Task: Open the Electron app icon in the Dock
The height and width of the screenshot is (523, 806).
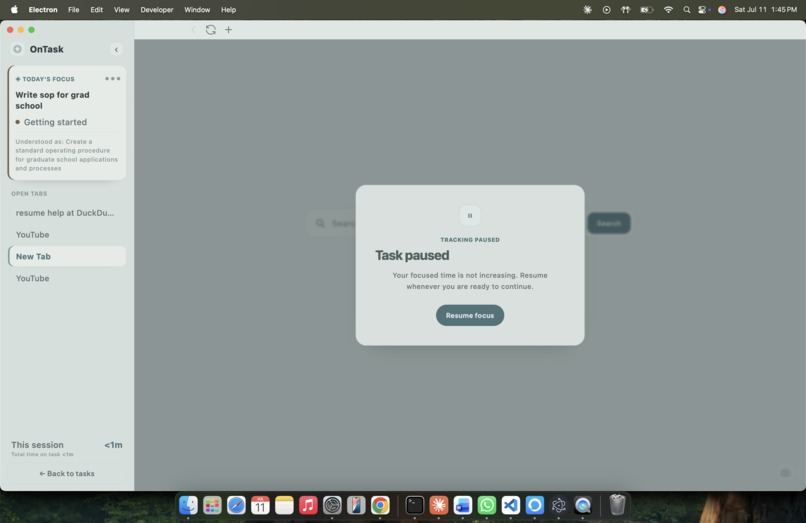Action: [x=559, y=506]
